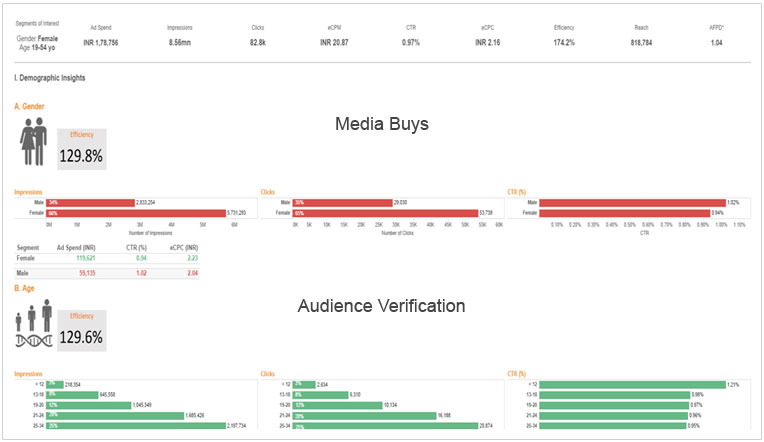Click the Age 19-54 yo segment label
Viewport: 764px width, 442px height.
[x=37, y=48]
